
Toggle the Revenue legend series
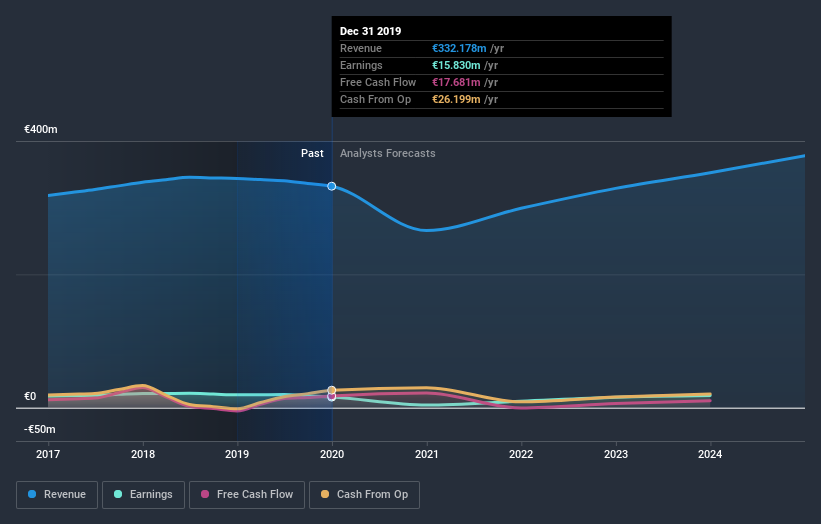coord(57,495)
